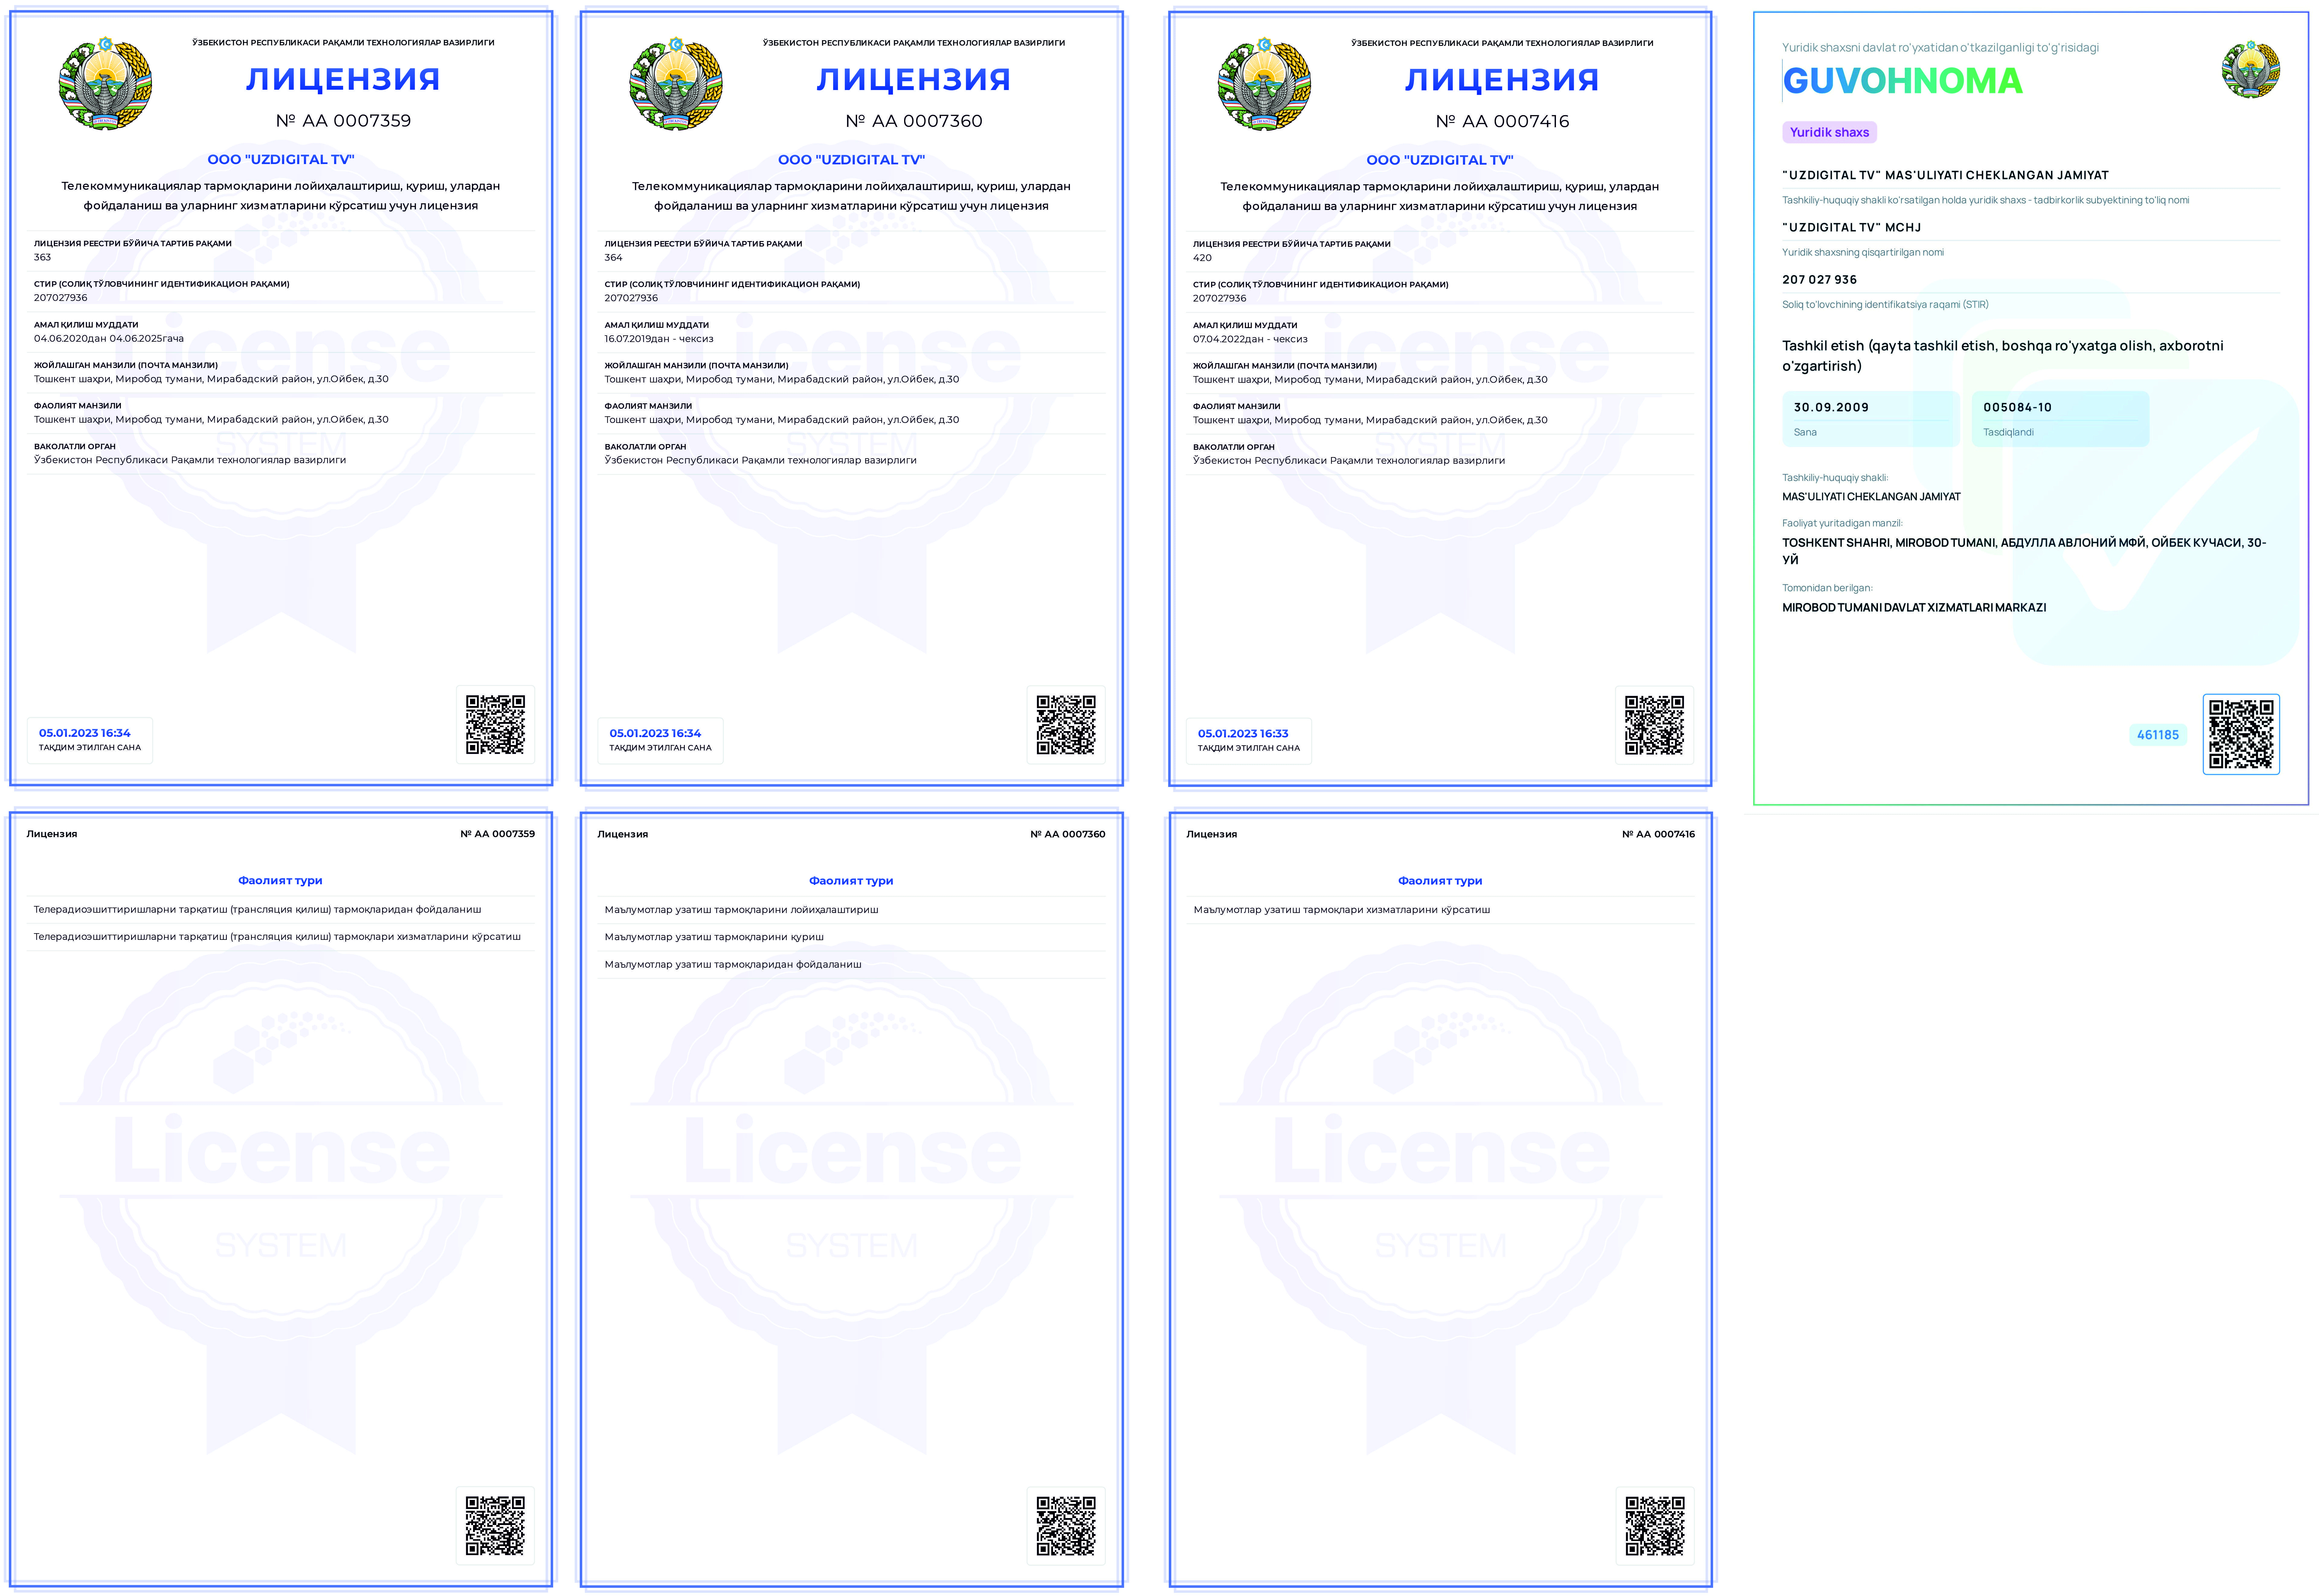Click the large '№ AA 0007360' number under ЛИЦЕНЗИЯ
The height and width of the screenshot is (1596, 2319).
click(x=914, y=121)
